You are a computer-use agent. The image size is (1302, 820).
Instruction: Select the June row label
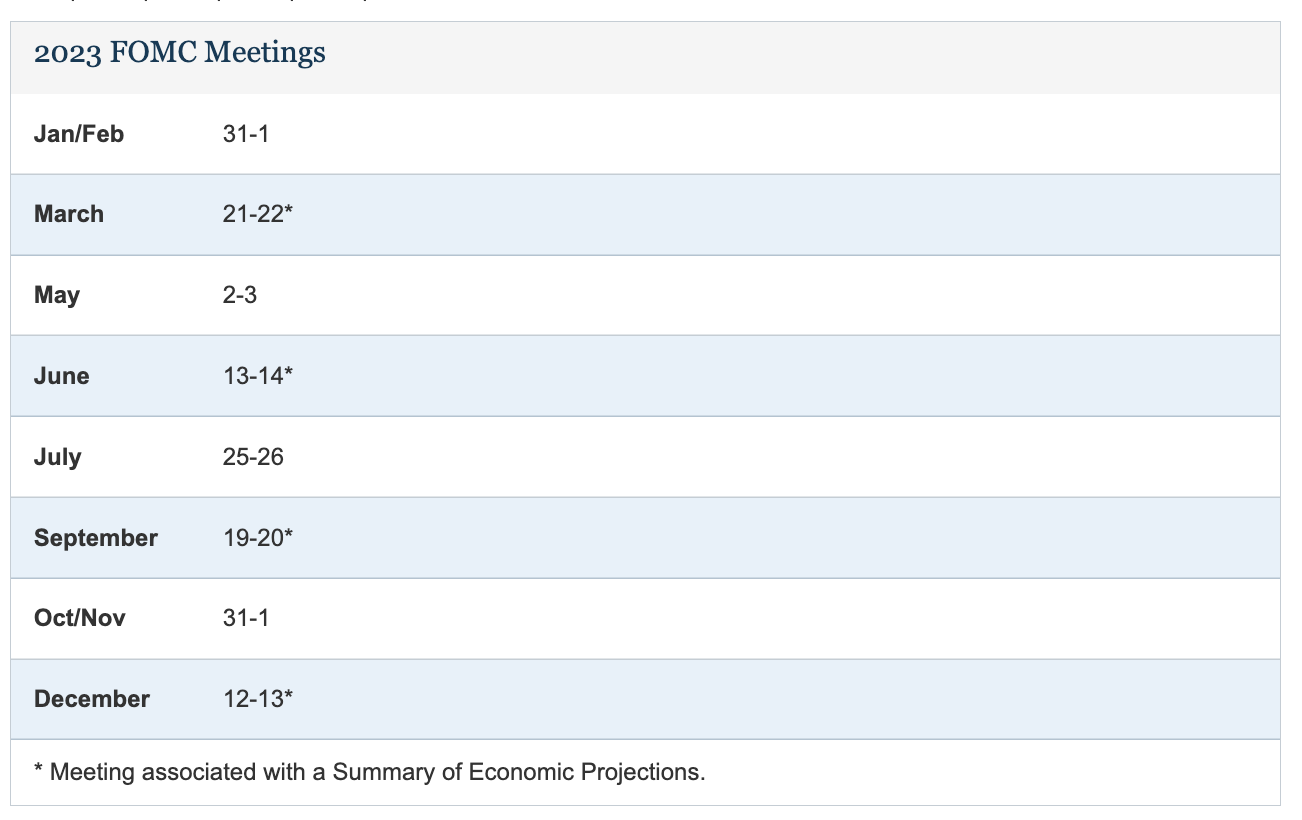pos(62,376)
